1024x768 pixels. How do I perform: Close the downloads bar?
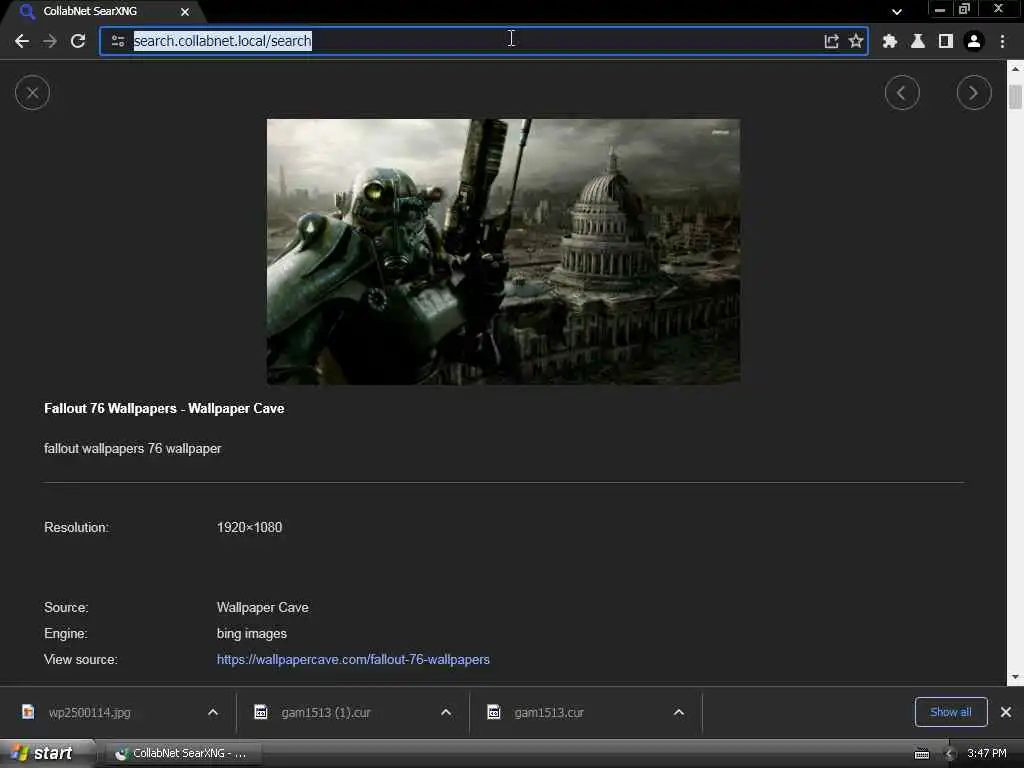[x=1006, y=712]
